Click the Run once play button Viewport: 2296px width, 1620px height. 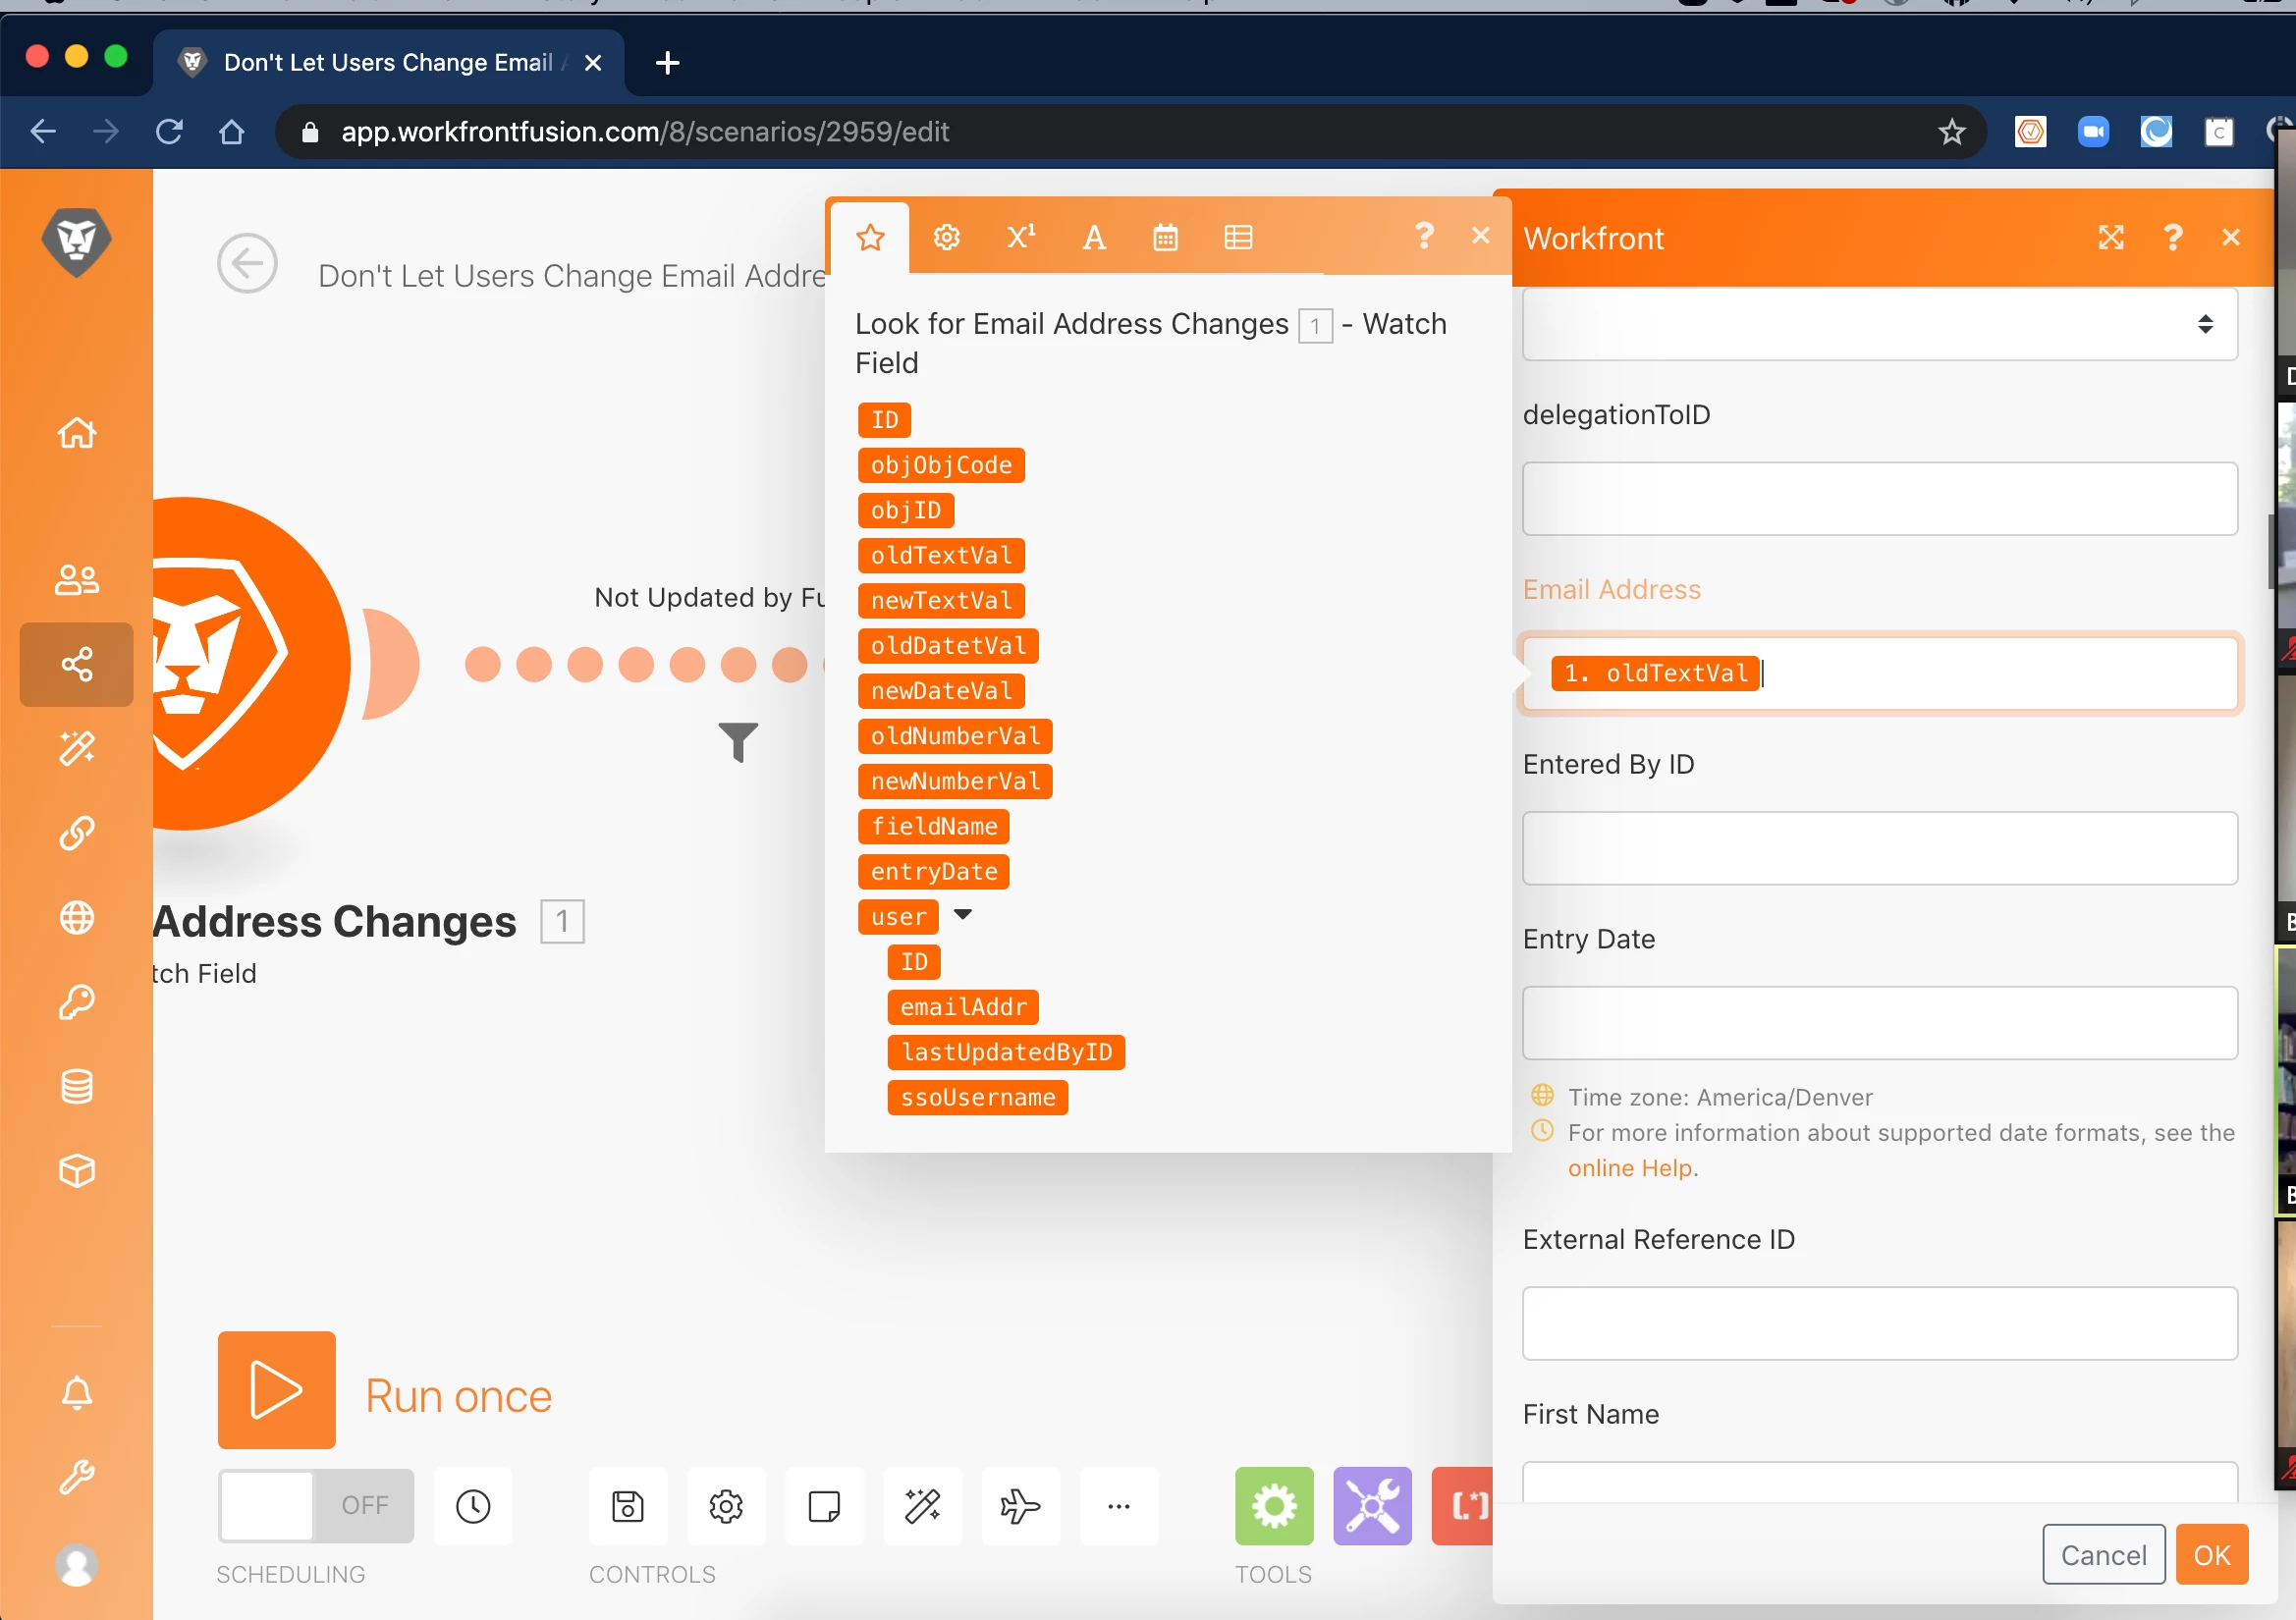(277, 1390)
